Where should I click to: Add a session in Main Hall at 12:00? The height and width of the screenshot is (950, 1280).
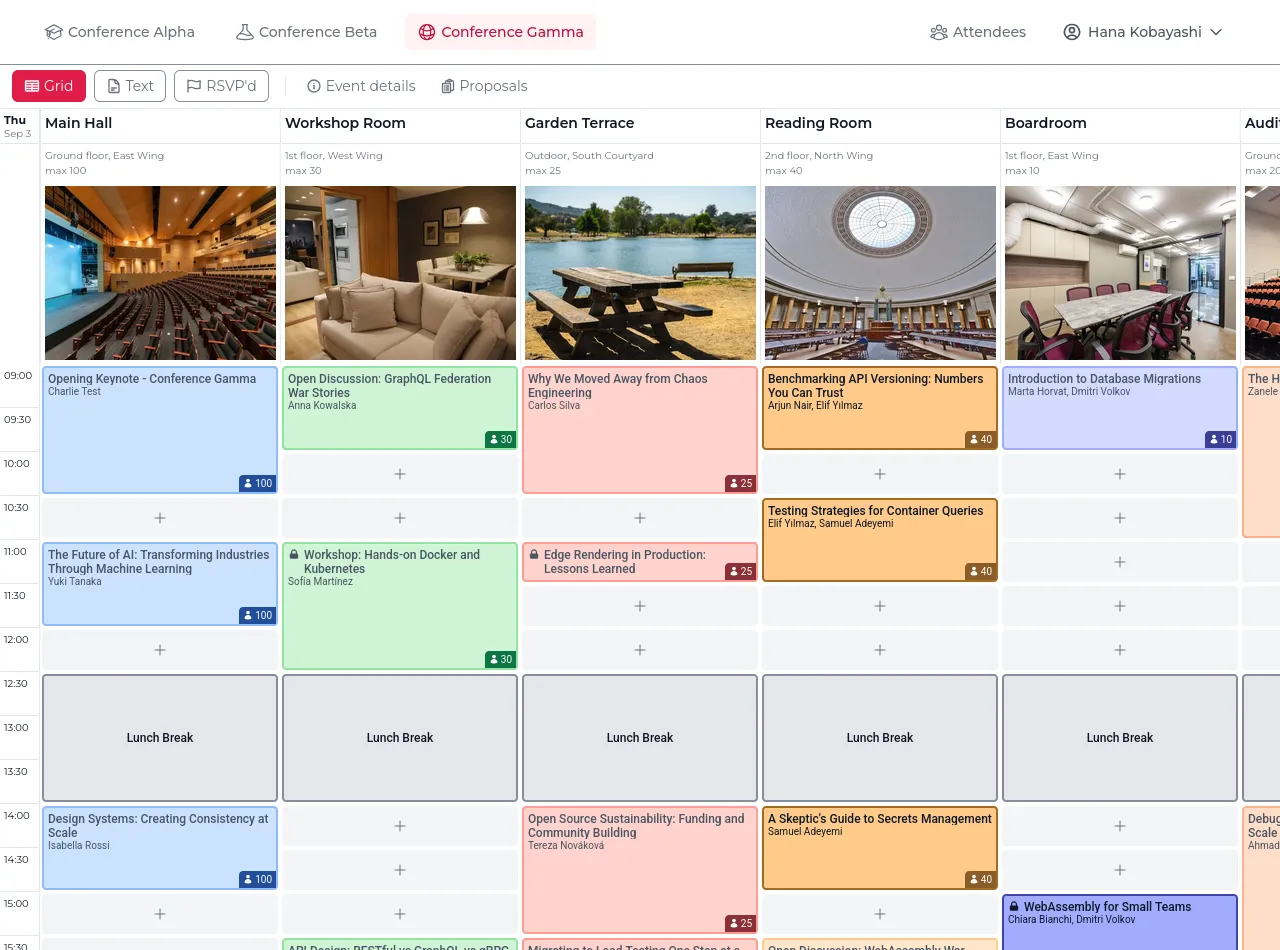point(160,650)
